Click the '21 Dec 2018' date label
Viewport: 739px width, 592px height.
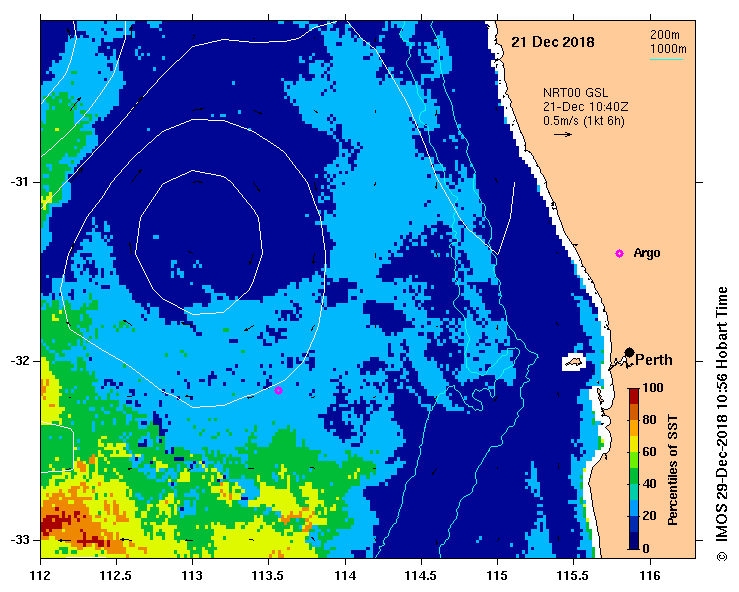(x=553, y=42)
